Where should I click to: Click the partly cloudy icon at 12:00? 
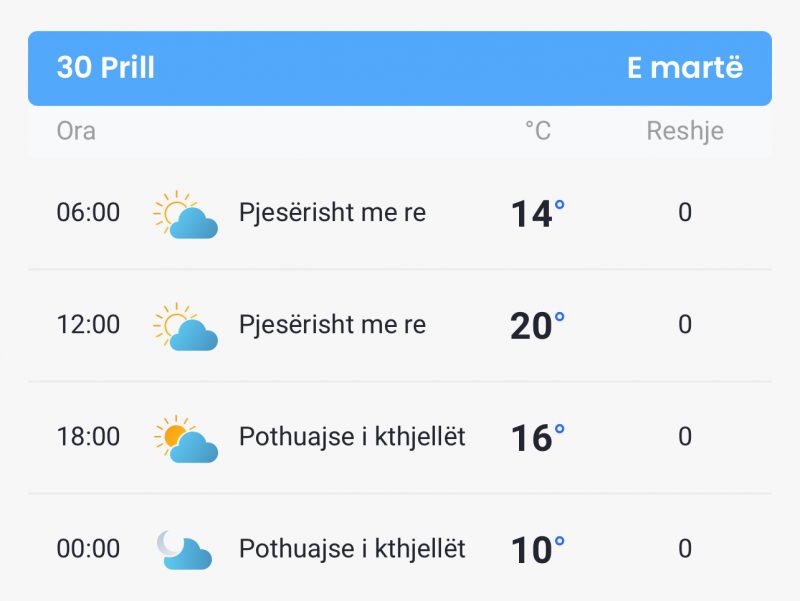186,327
